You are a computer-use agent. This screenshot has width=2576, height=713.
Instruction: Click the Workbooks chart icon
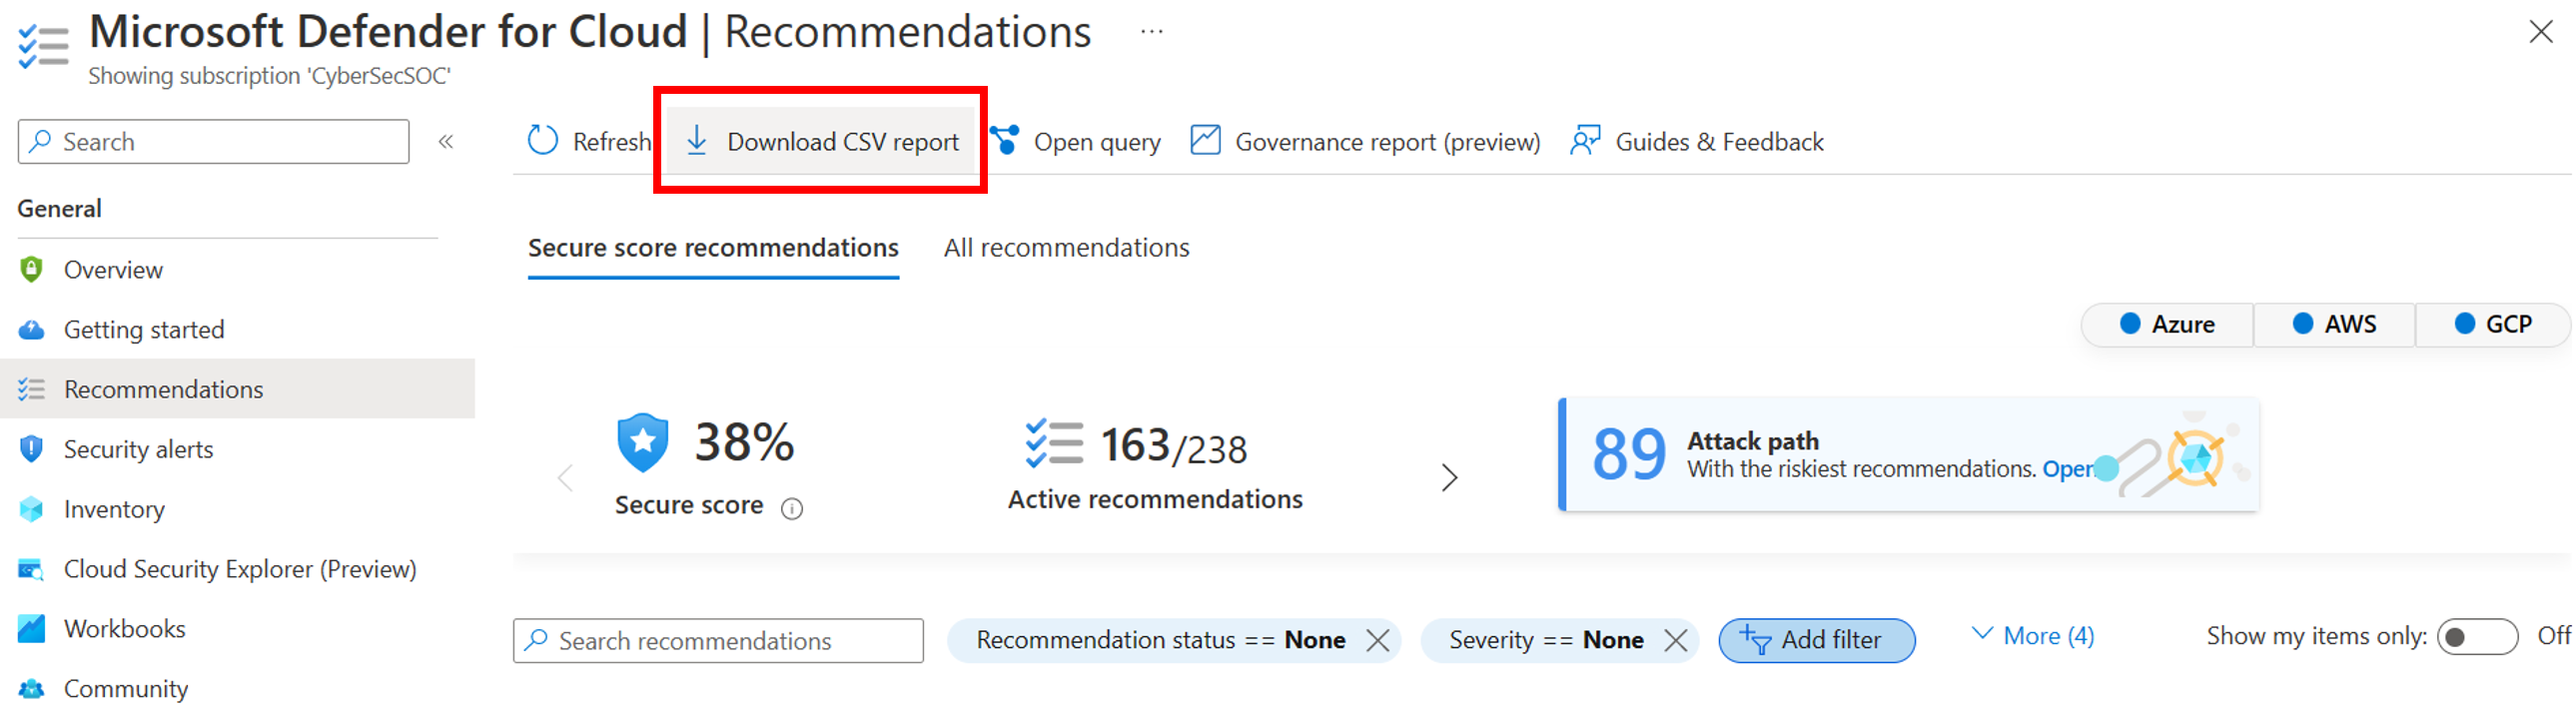tap(32, 628)
